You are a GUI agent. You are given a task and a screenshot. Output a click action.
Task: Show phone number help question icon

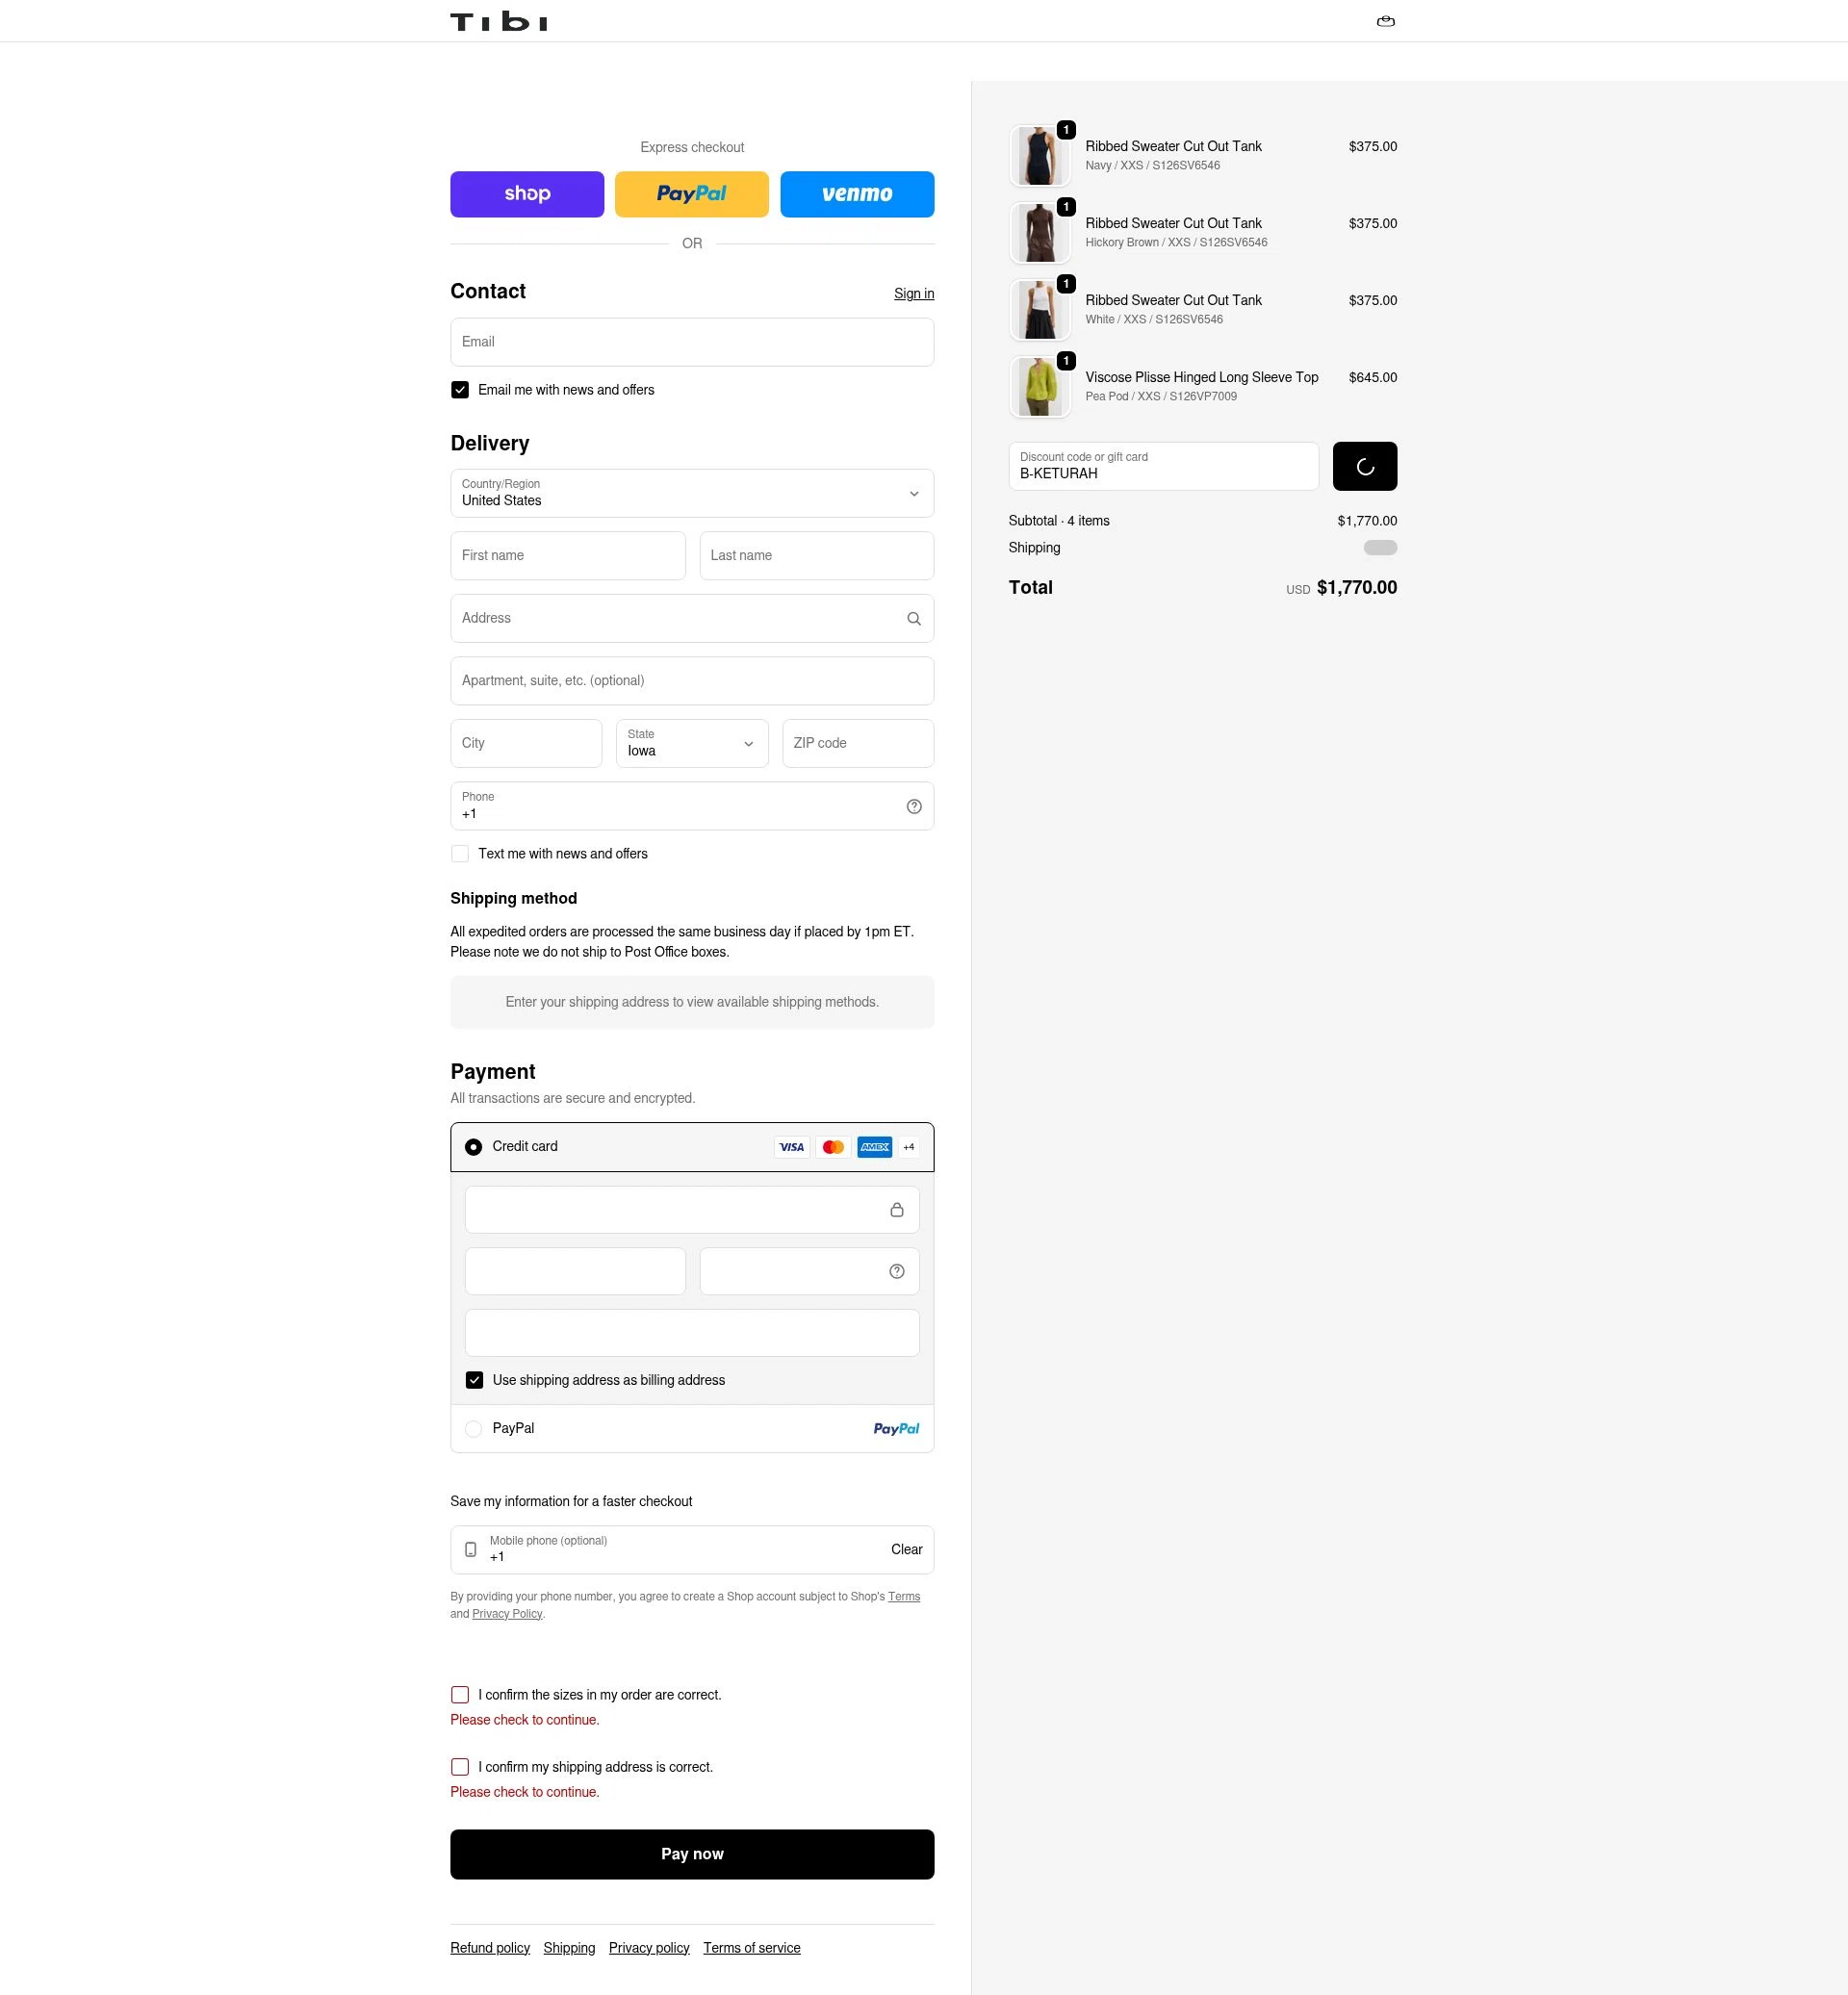coord(913,807)
